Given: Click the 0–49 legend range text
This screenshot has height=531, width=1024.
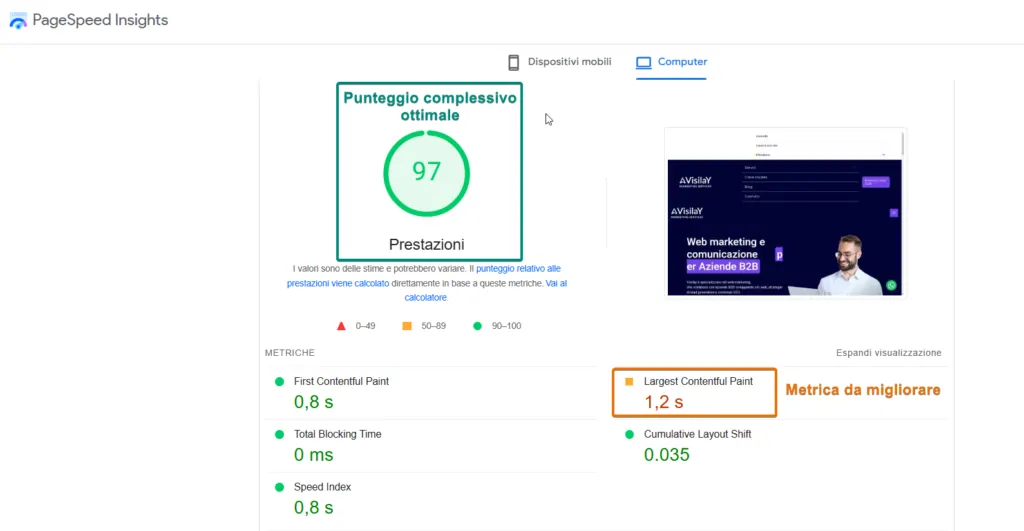Looking at the screenshot, I should point(366,326).
